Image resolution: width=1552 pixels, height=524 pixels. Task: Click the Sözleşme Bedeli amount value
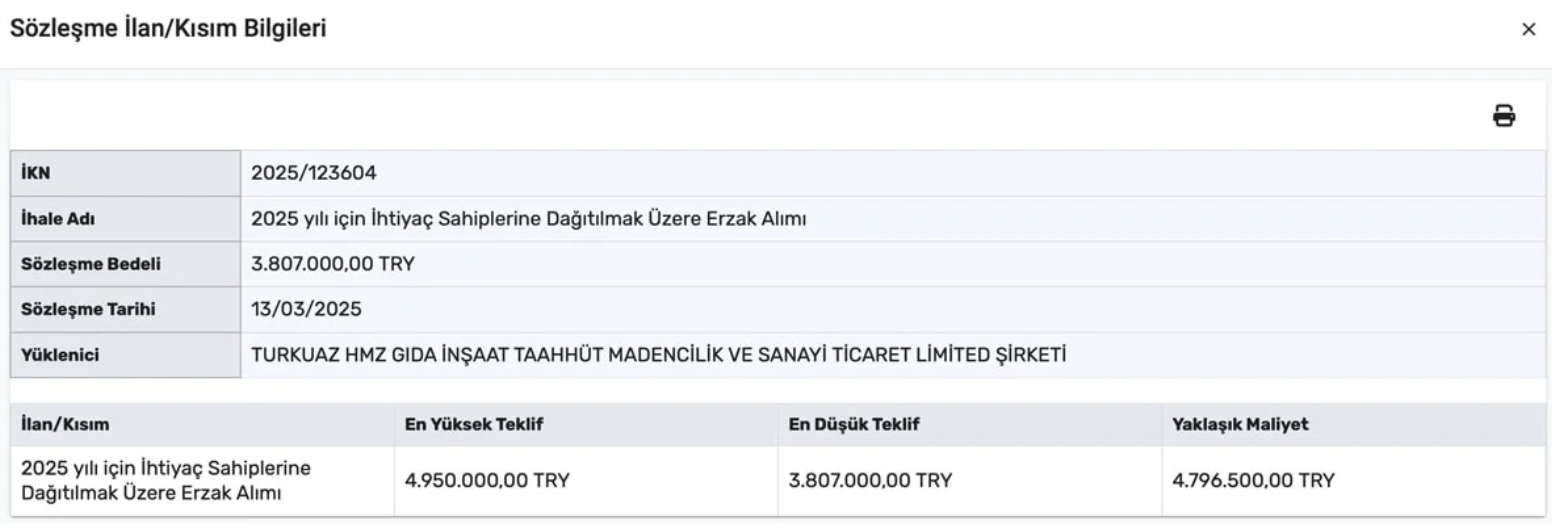pos(332,264)
